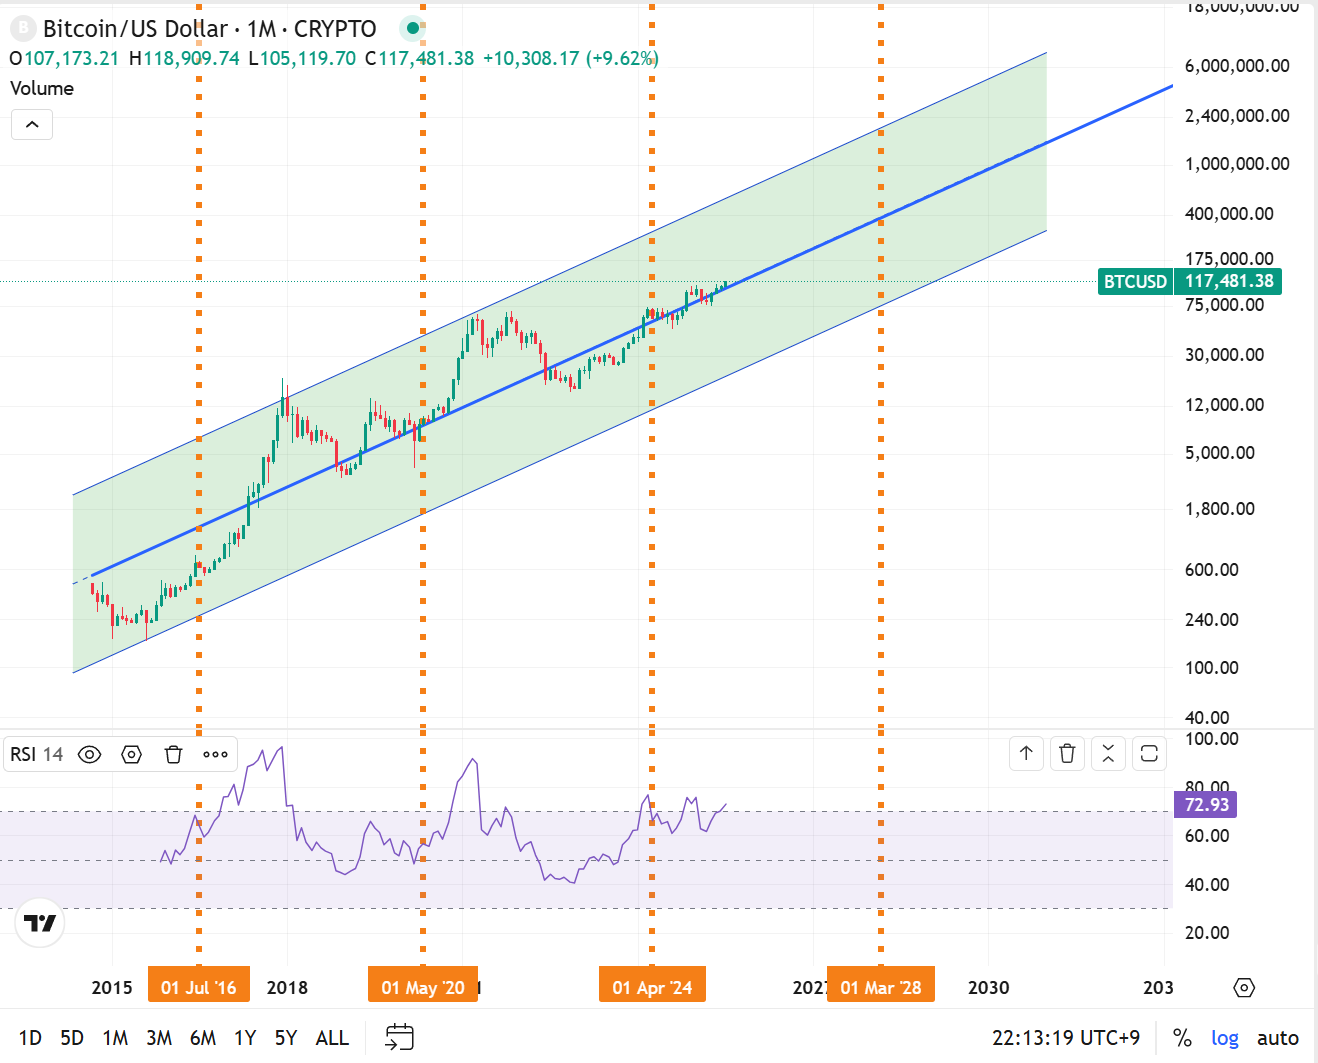Click the Bitcoin symbol logo icon

22,29
